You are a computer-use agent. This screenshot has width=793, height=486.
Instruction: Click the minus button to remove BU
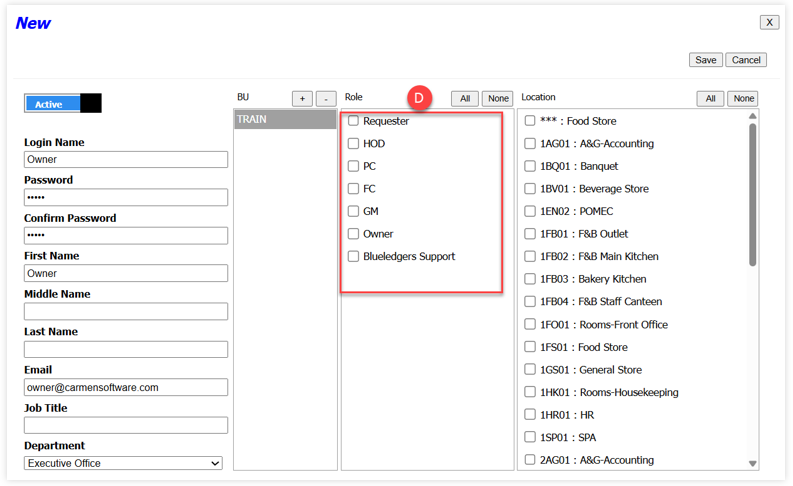point(326,98)
